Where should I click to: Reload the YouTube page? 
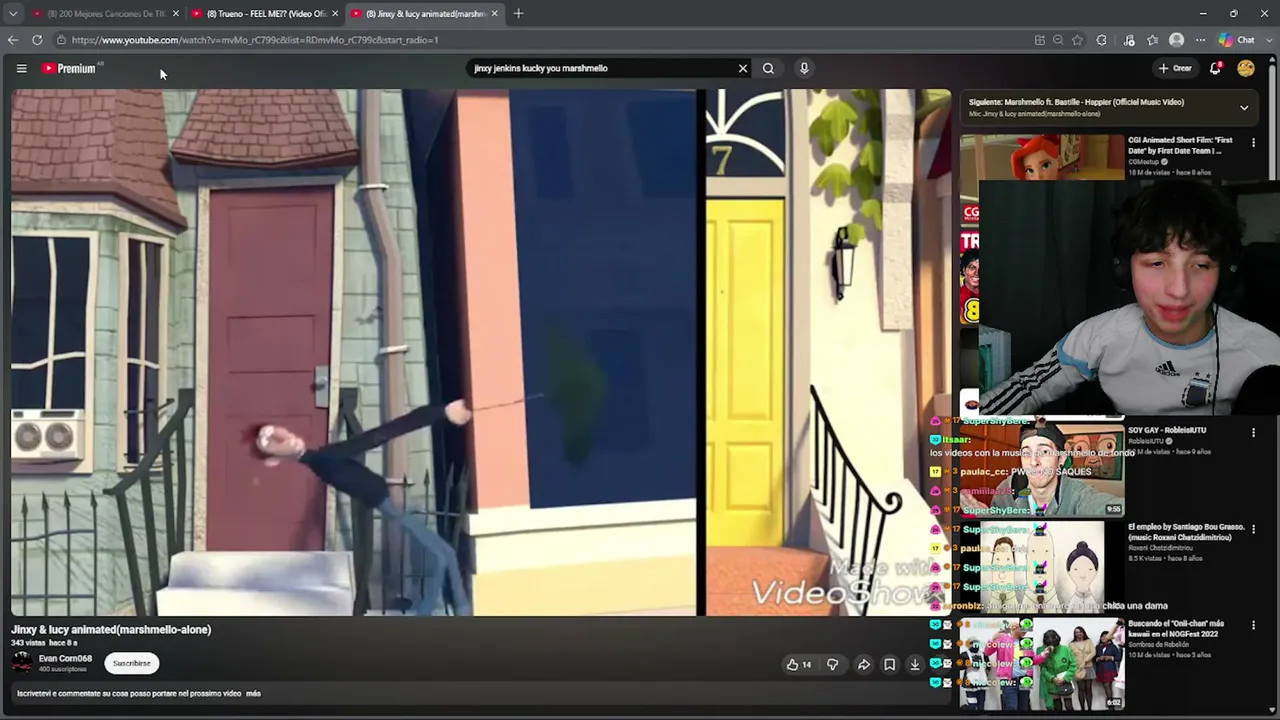coord(37,40)
